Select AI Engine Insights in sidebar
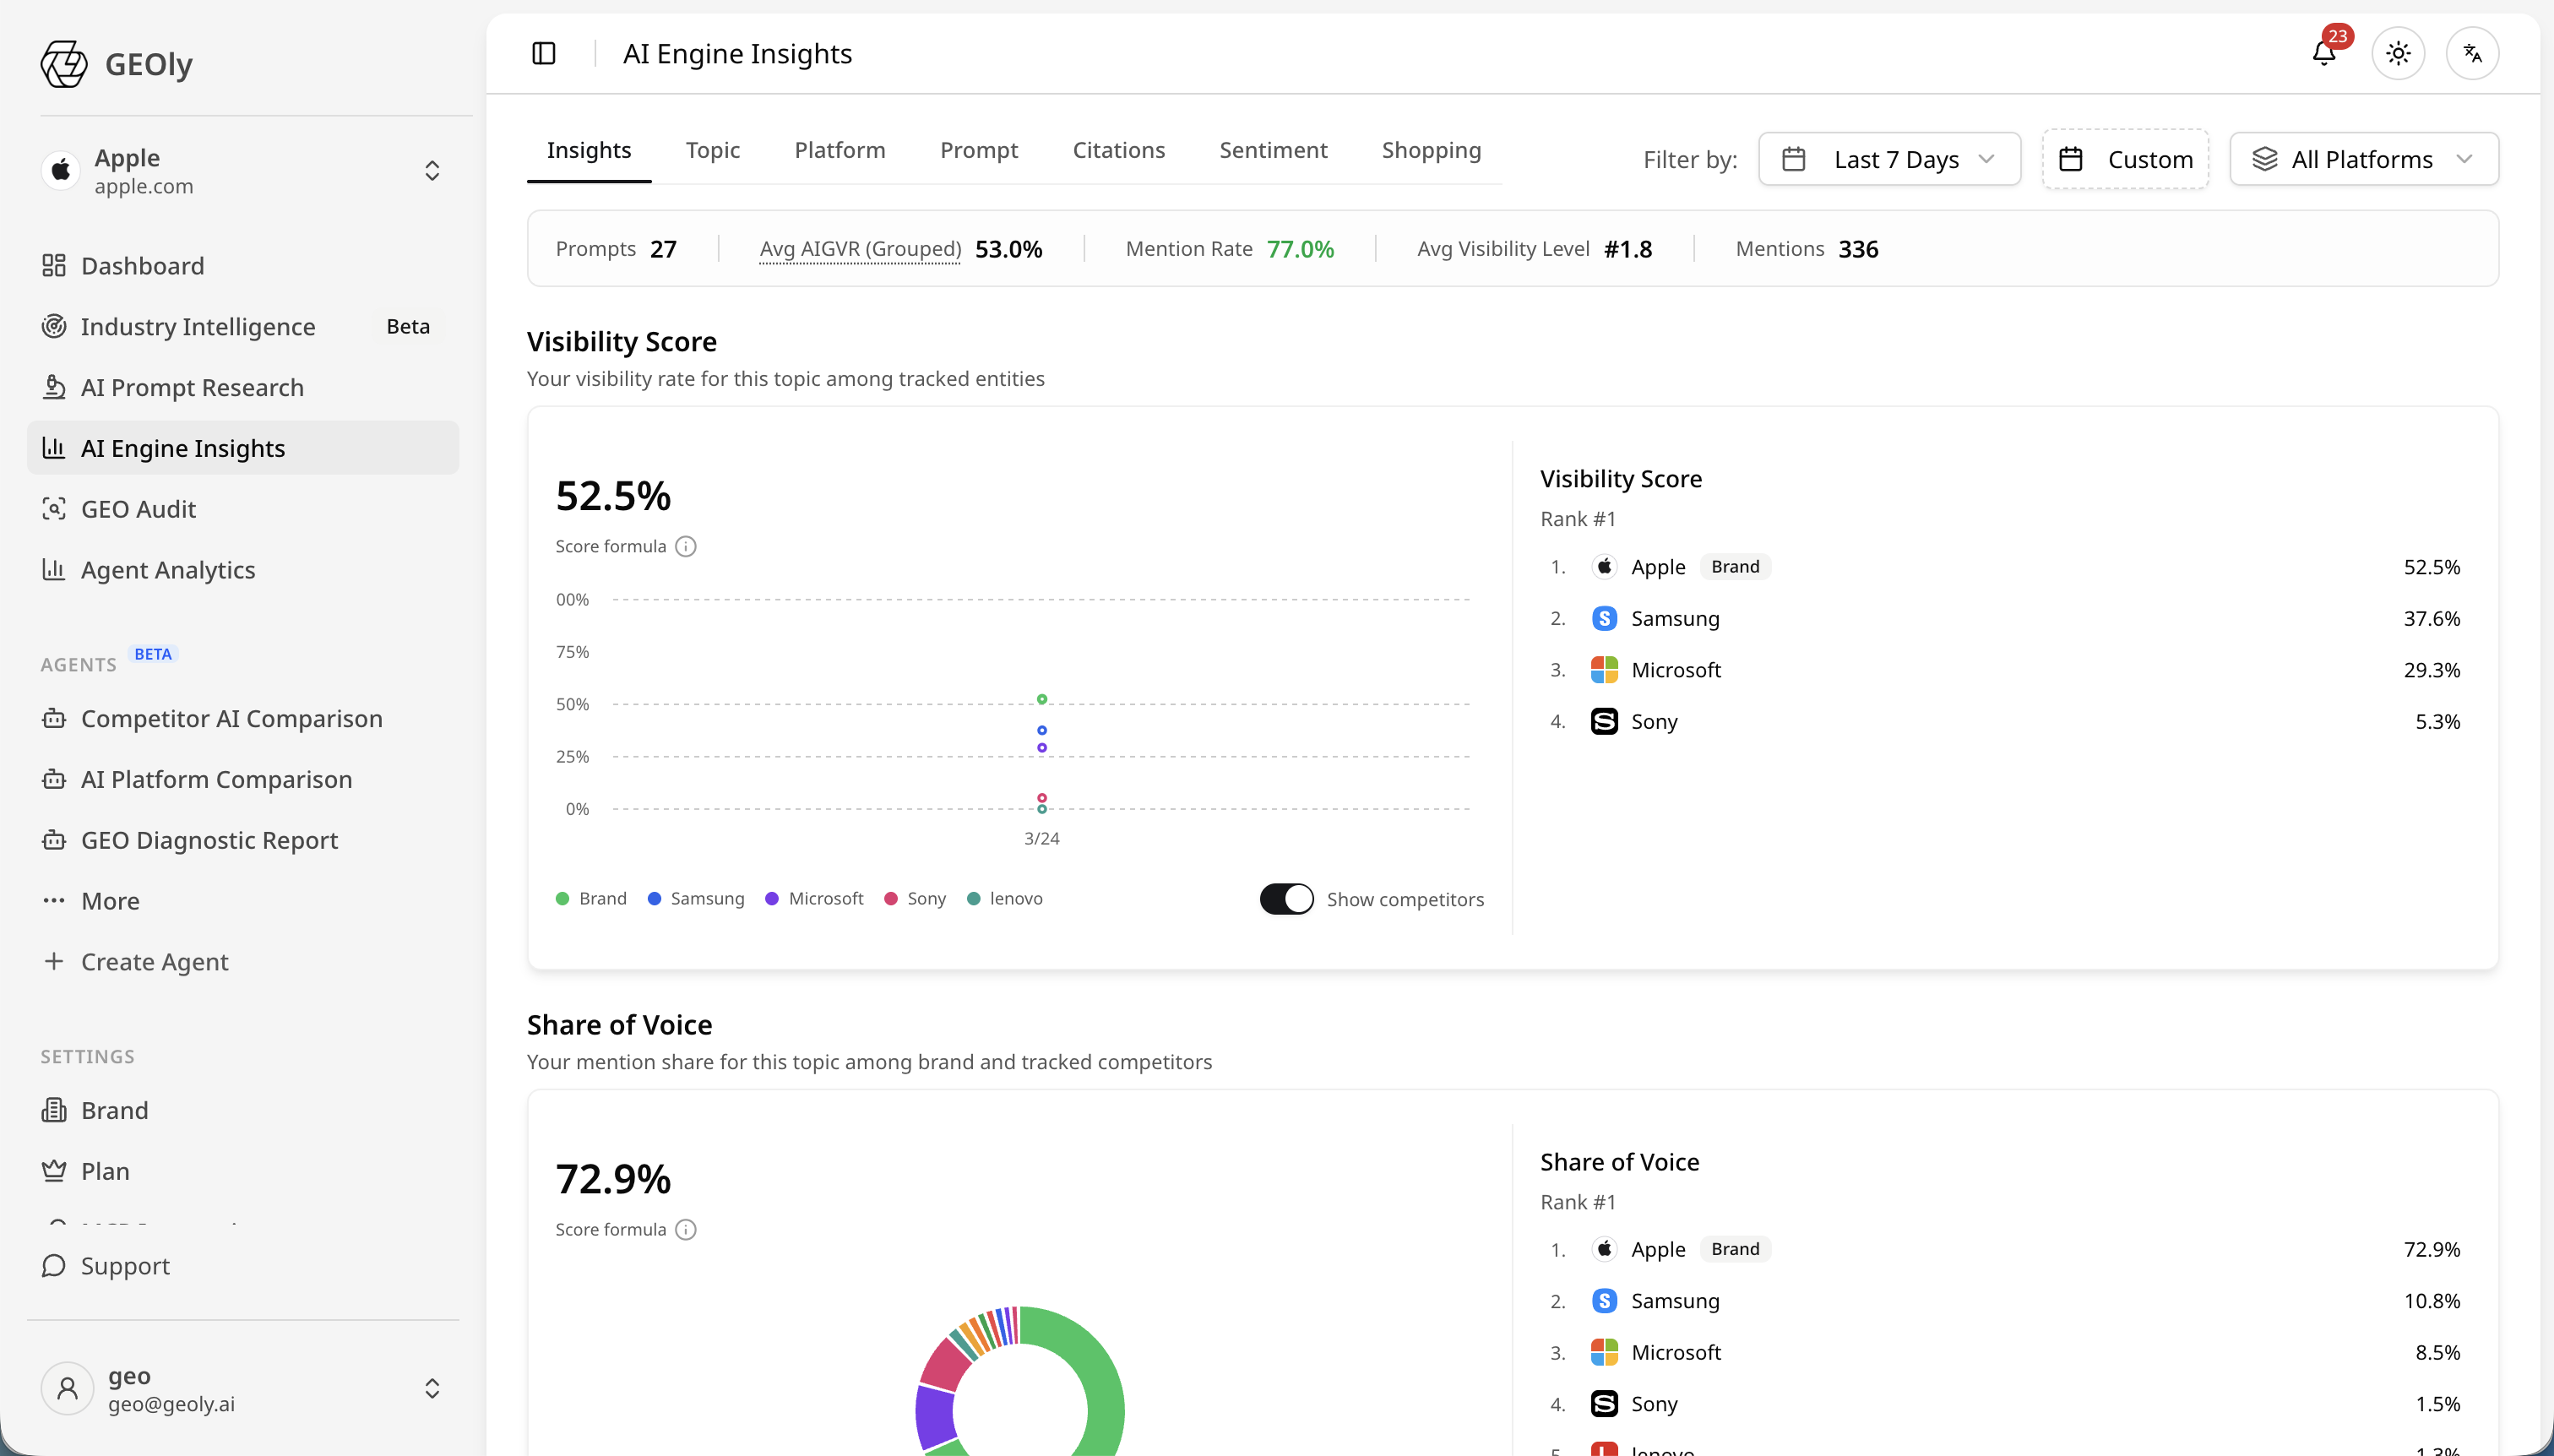This screenshot has width=2554, height=1456. [x=243, y=448]
